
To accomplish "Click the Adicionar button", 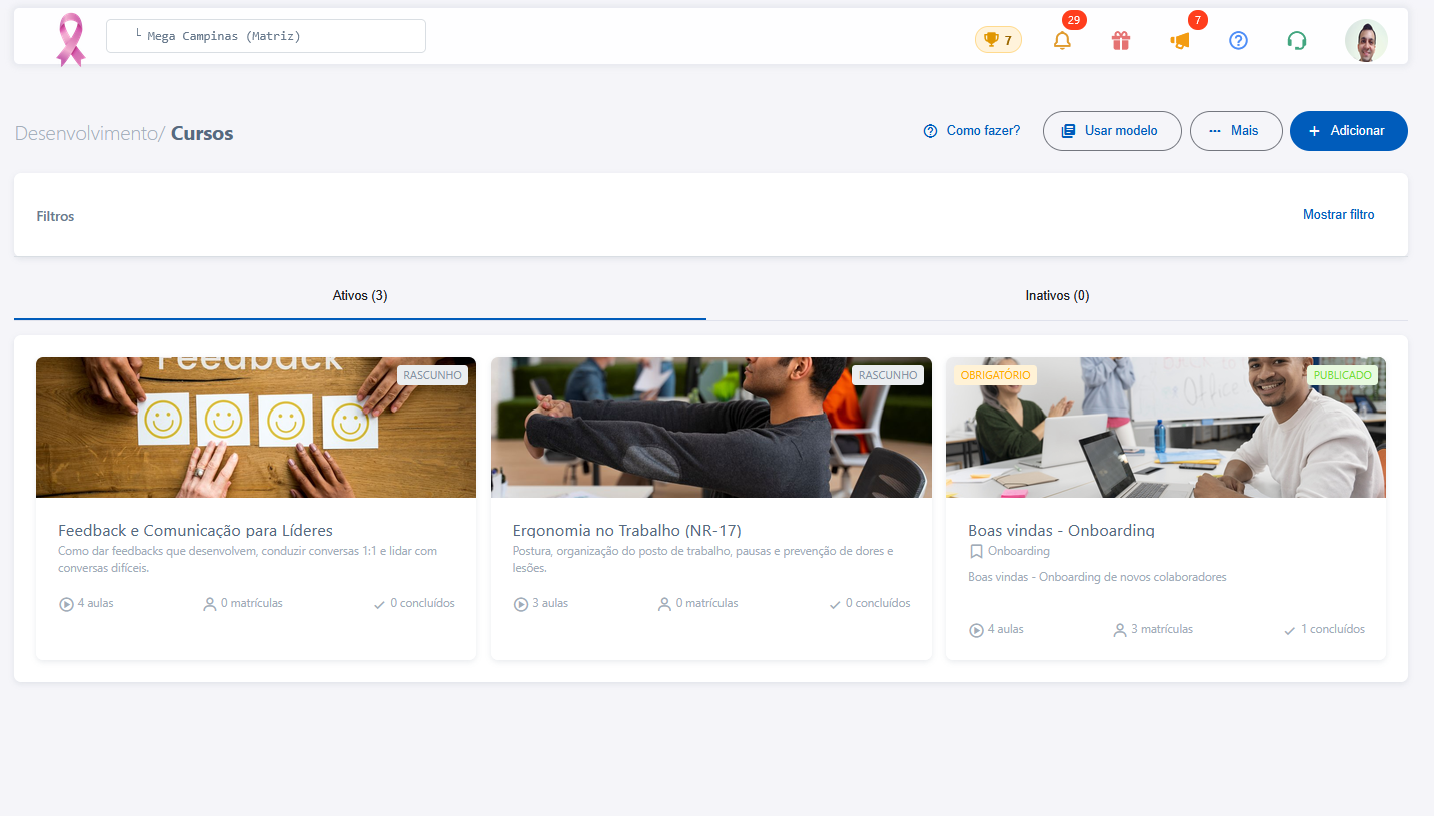I will point(1349,131).
